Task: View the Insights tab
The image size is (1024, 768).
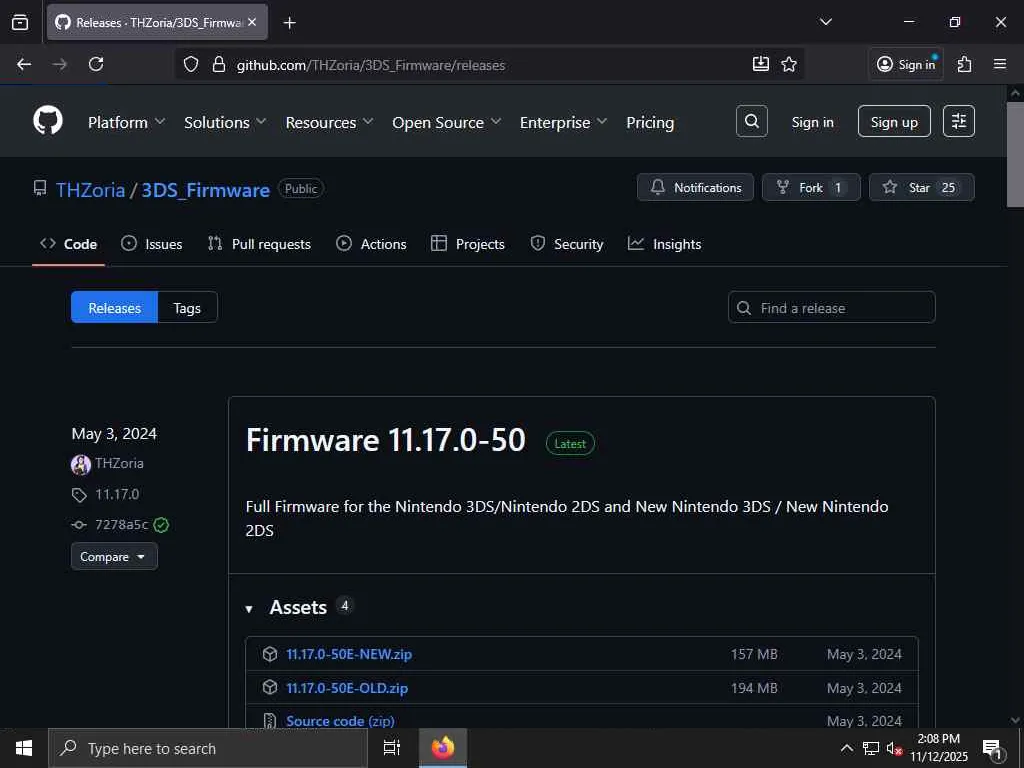Action: [x=665, y=244]
